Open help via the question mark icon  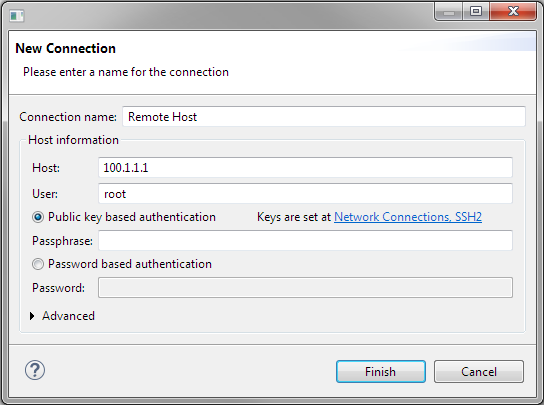(x=35, y=370)
